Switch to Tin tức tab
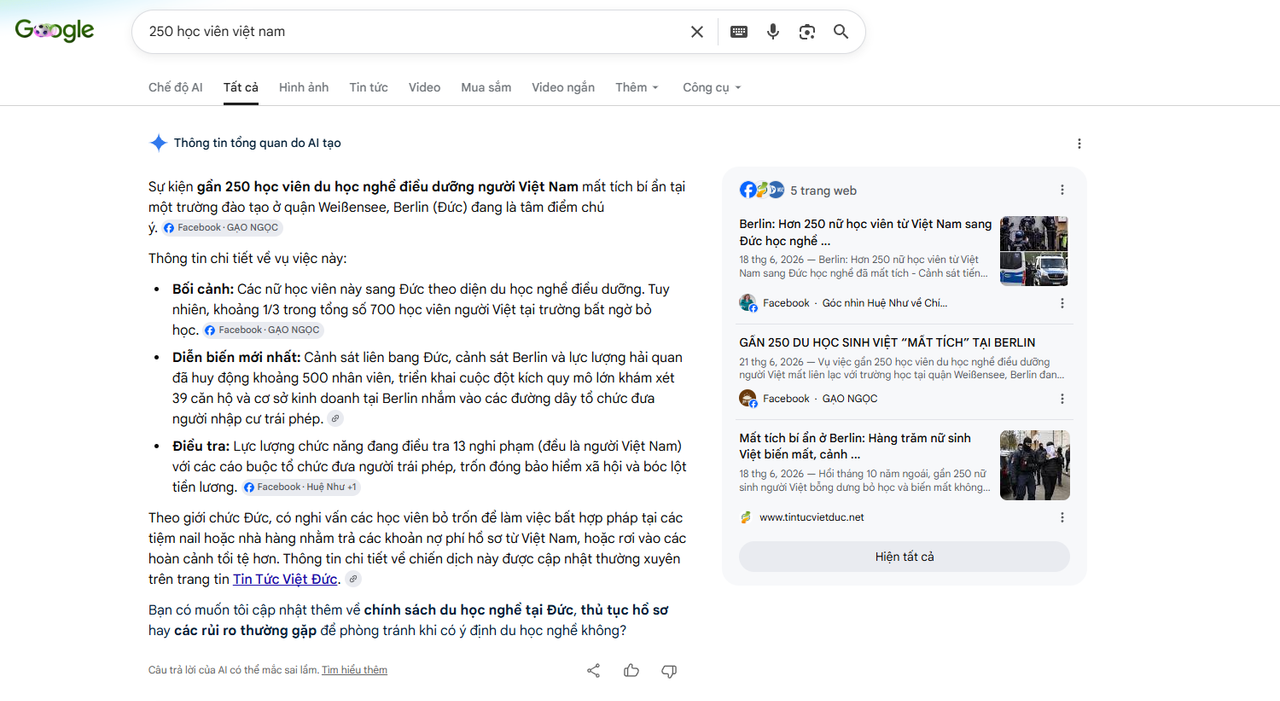 click(369, 87)
